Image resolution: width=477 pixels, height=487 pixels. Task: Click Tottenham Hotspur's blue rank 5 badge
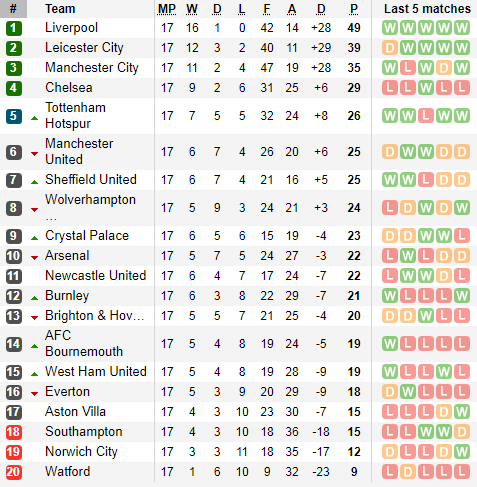click(x=14, y=116)
